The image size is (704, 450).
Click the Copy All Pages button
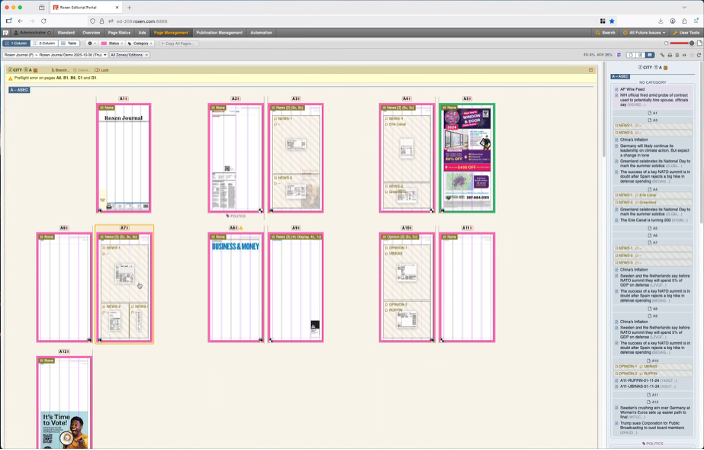[x=179, y=44]
